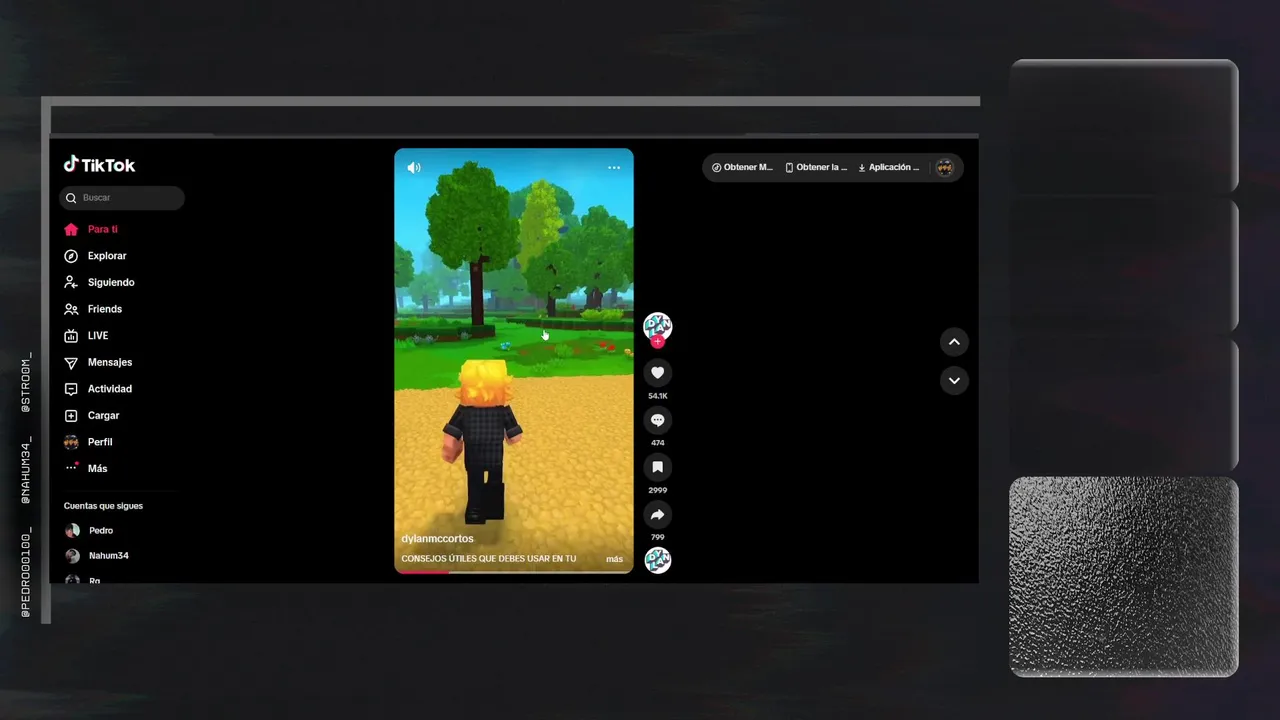The height and width of the screenshot is (720, 1280).
Task: Open the spinning sound disc icon
Action: coord(657,560)
